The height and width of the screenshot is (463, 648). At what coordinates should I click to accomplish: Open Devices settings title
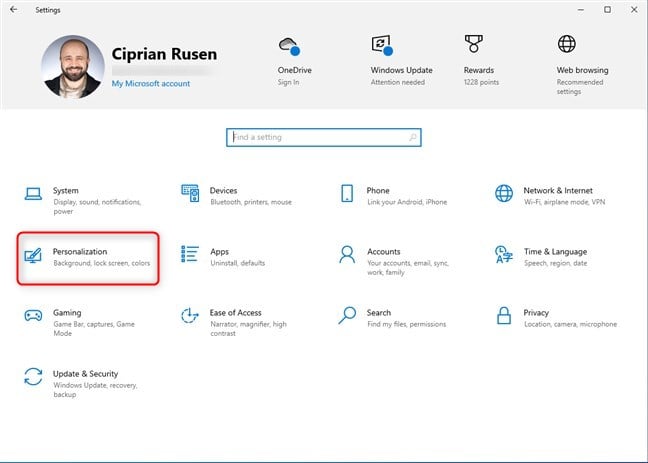point(223,191)
